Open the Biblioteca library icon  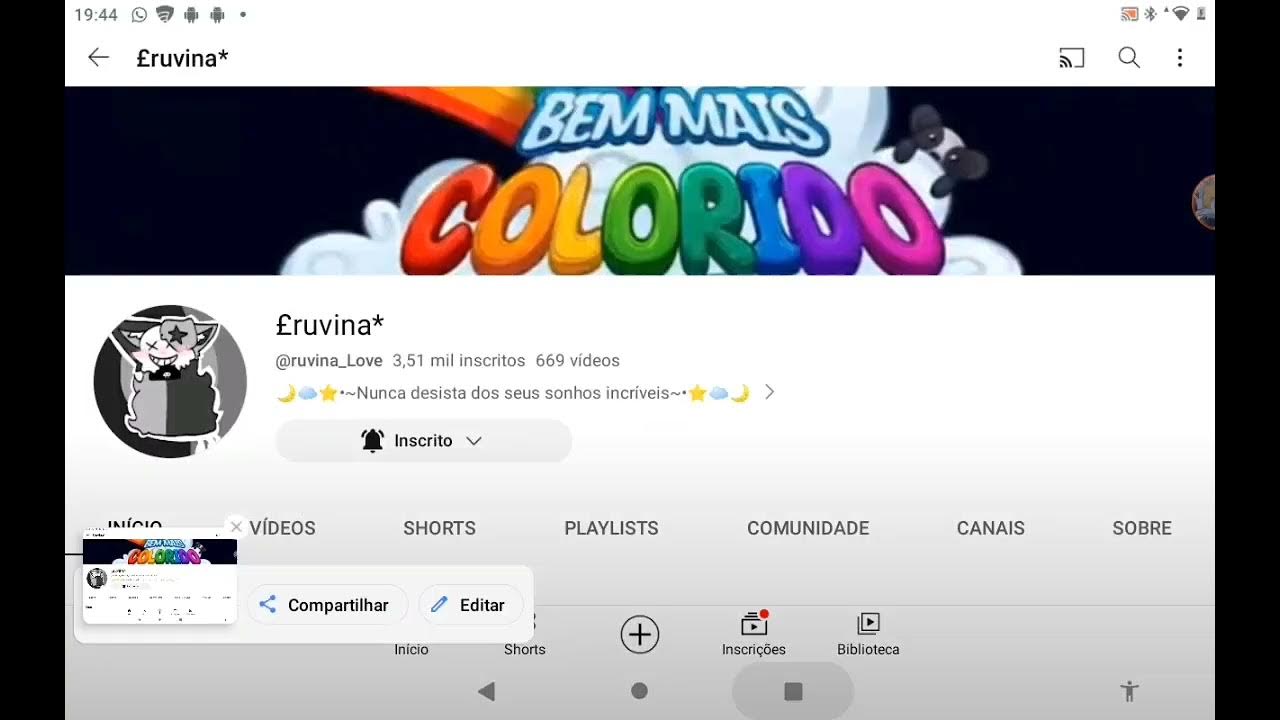coord(868,624)
